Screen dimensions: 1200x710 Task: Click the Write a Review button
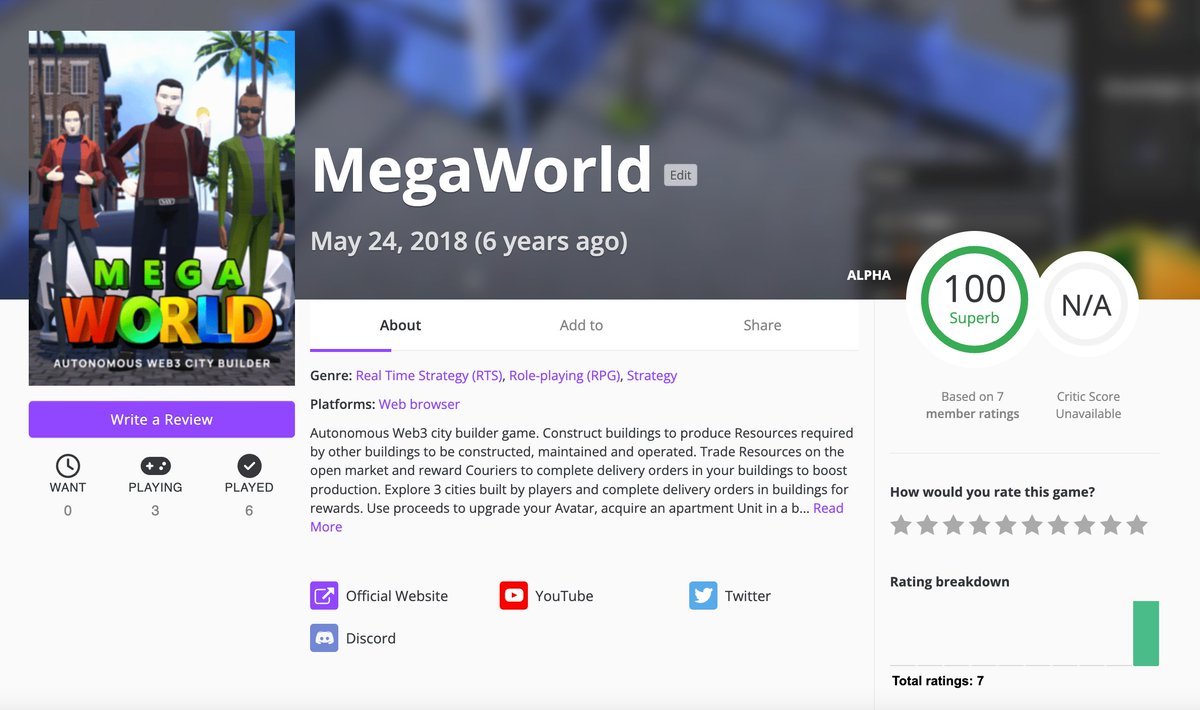pos(161,419)
